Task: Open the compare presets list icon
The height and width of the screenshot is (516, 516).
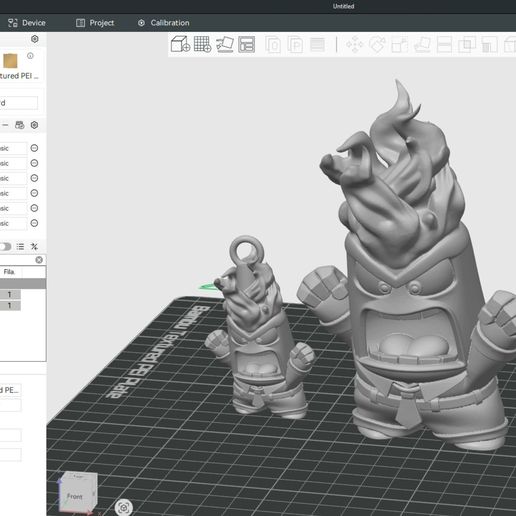Action: (x=20, y=247)
